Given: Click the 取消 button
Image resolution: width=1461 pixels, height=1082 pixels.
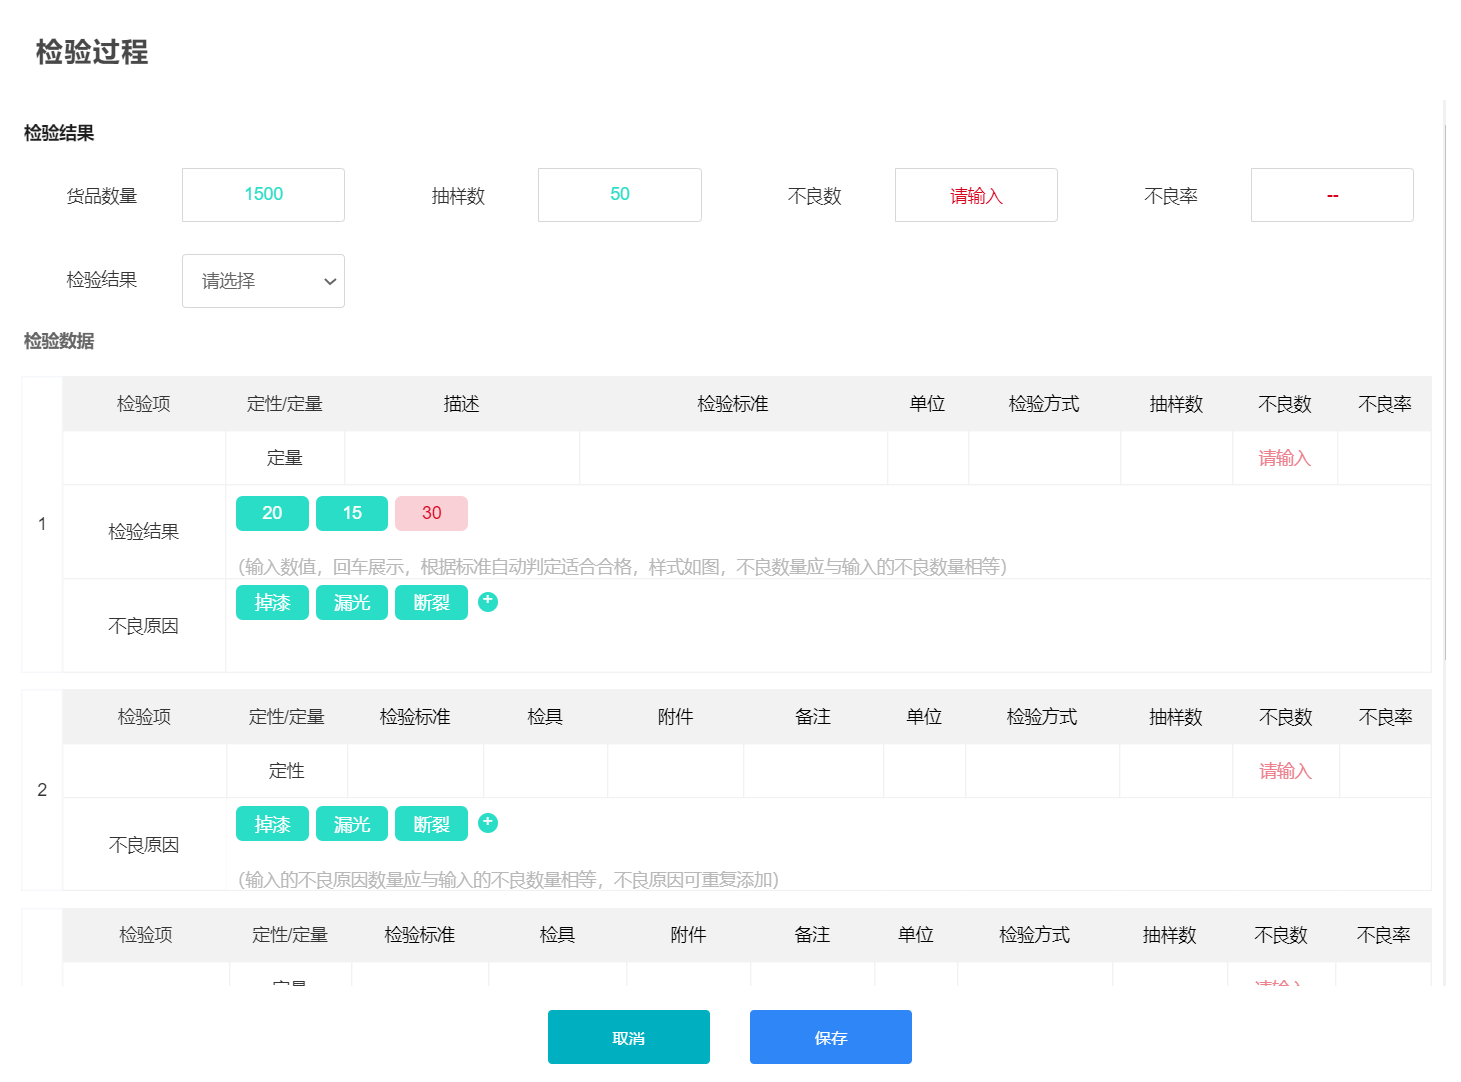Looking at the screenshot, I should pos(628,1037).
